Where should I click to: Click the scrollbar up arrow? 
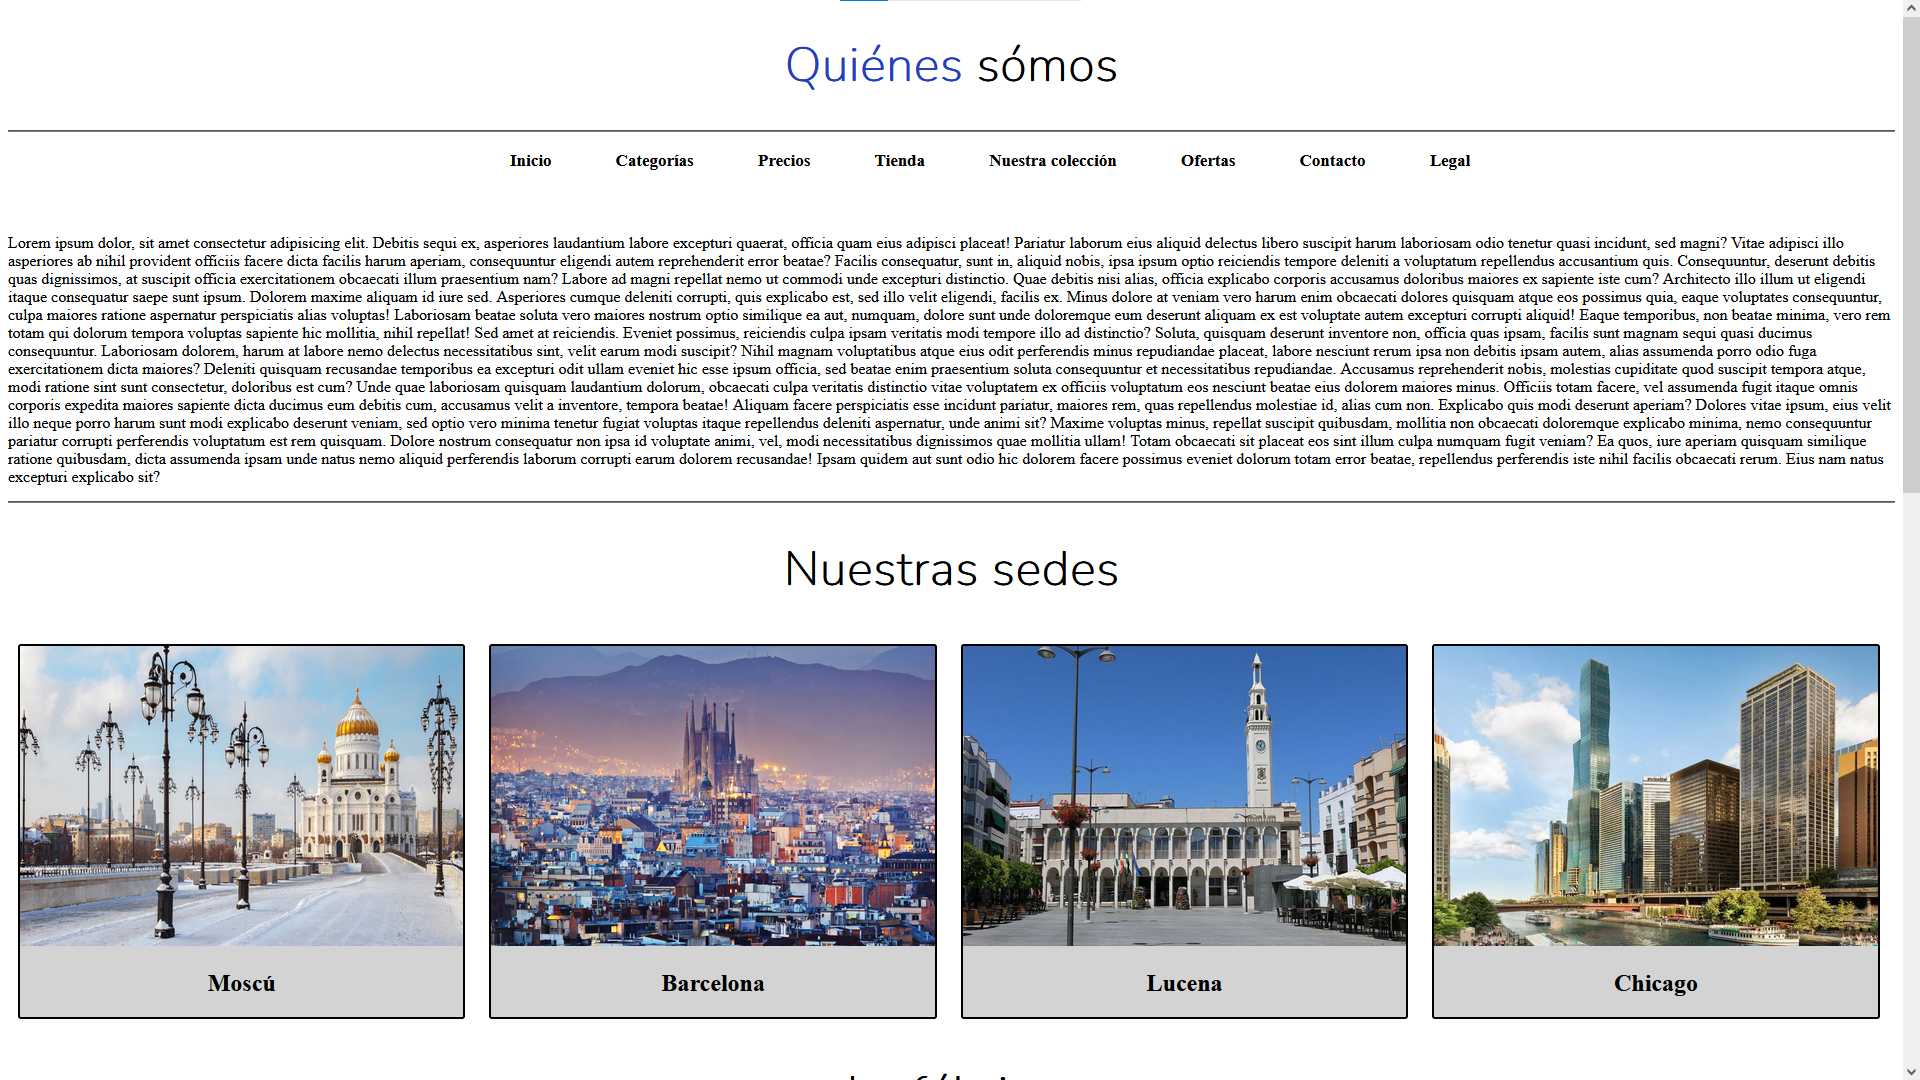(x=1911, y=8)
